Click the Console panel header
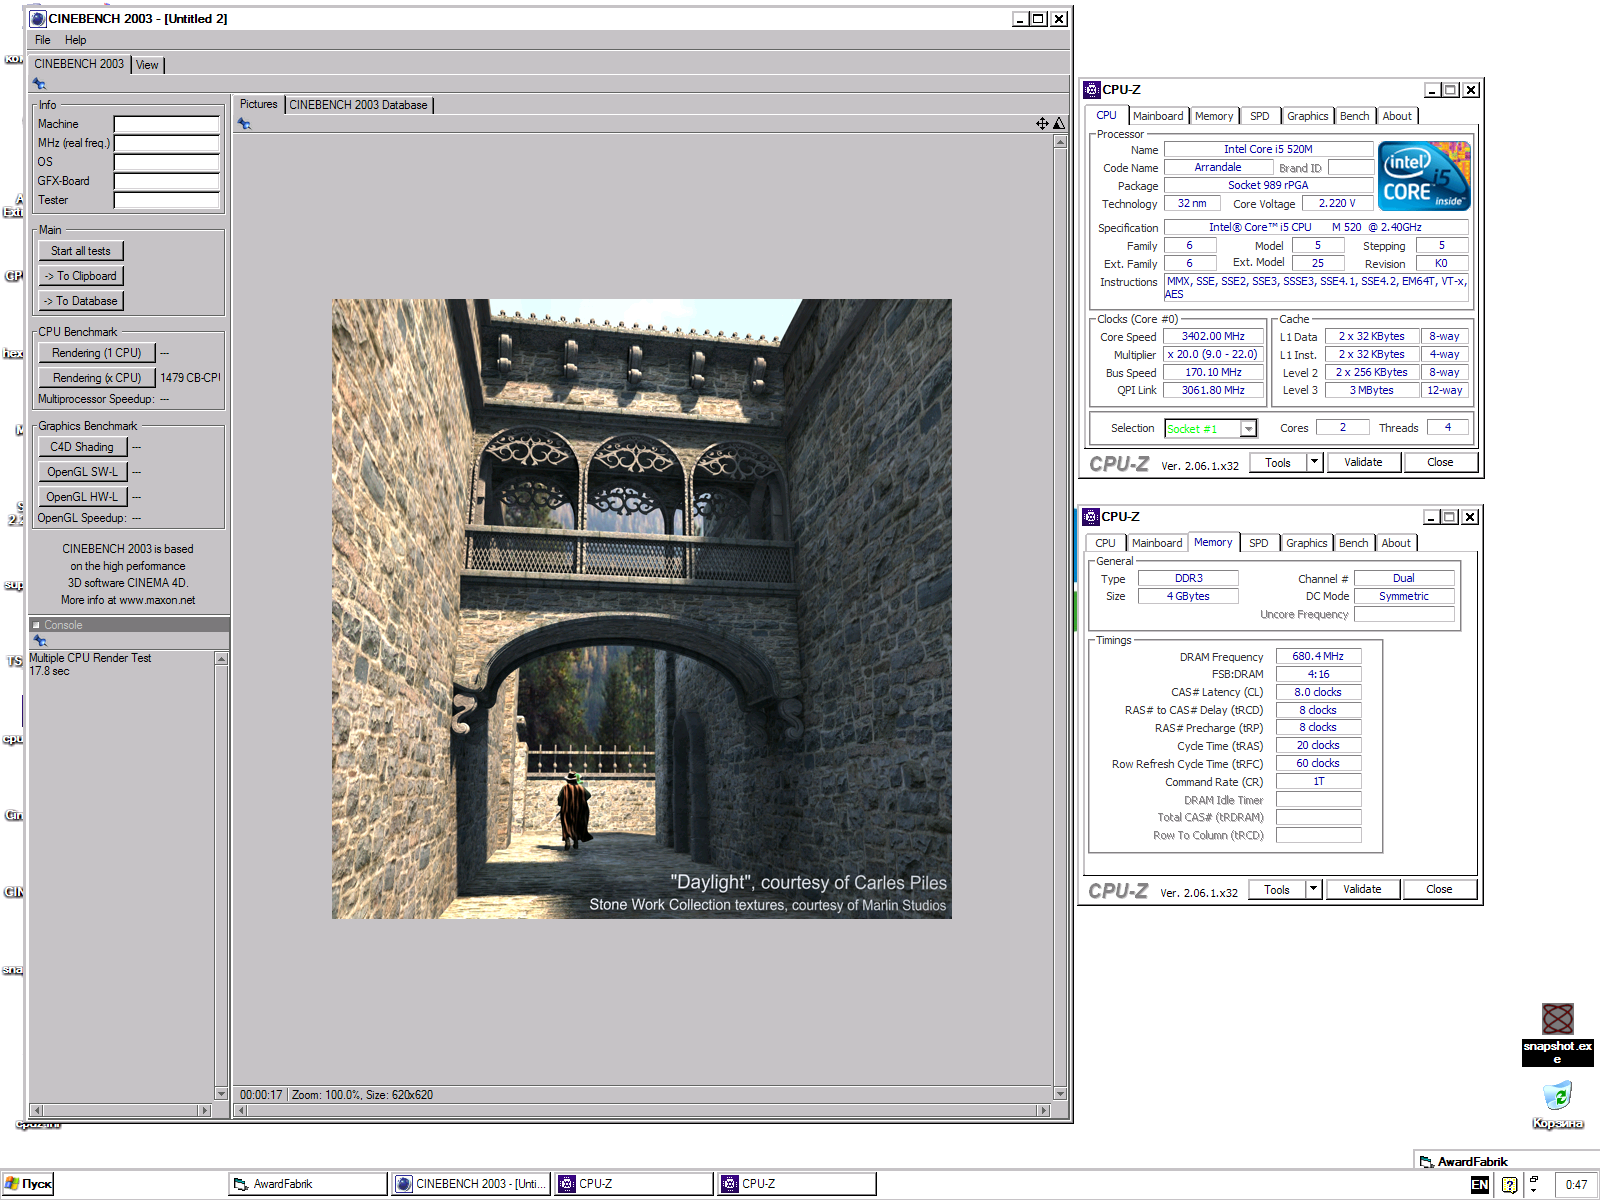 click(x=130, y=625)
